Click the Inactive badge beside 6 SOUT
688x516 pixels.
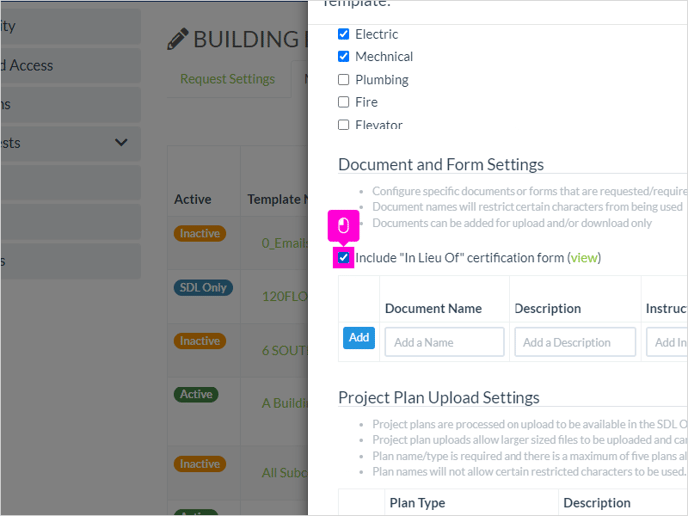[x=200, y=341]
